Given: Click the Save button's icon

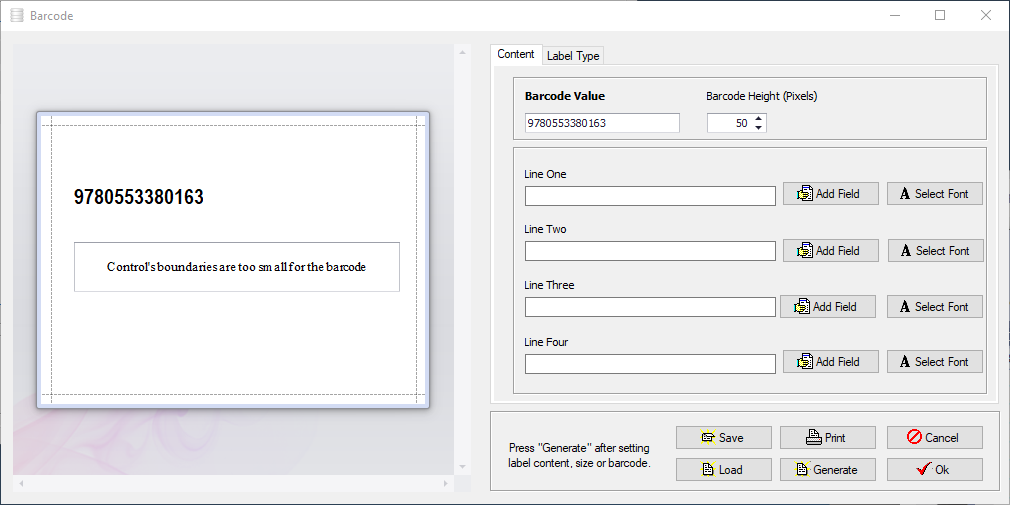Looking at the screenshot, I should (708, 437).
